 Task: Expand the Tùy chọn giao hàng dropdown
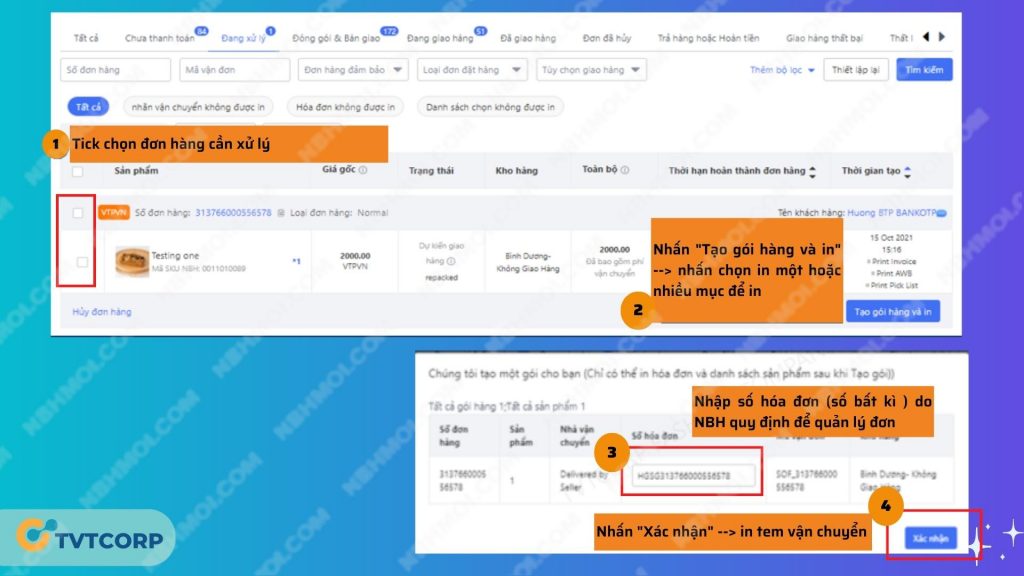tap(589, 70)
